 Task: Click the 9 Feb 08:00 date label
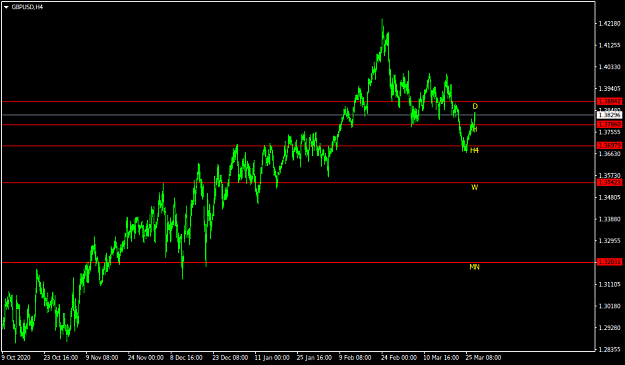click(355, 358)
